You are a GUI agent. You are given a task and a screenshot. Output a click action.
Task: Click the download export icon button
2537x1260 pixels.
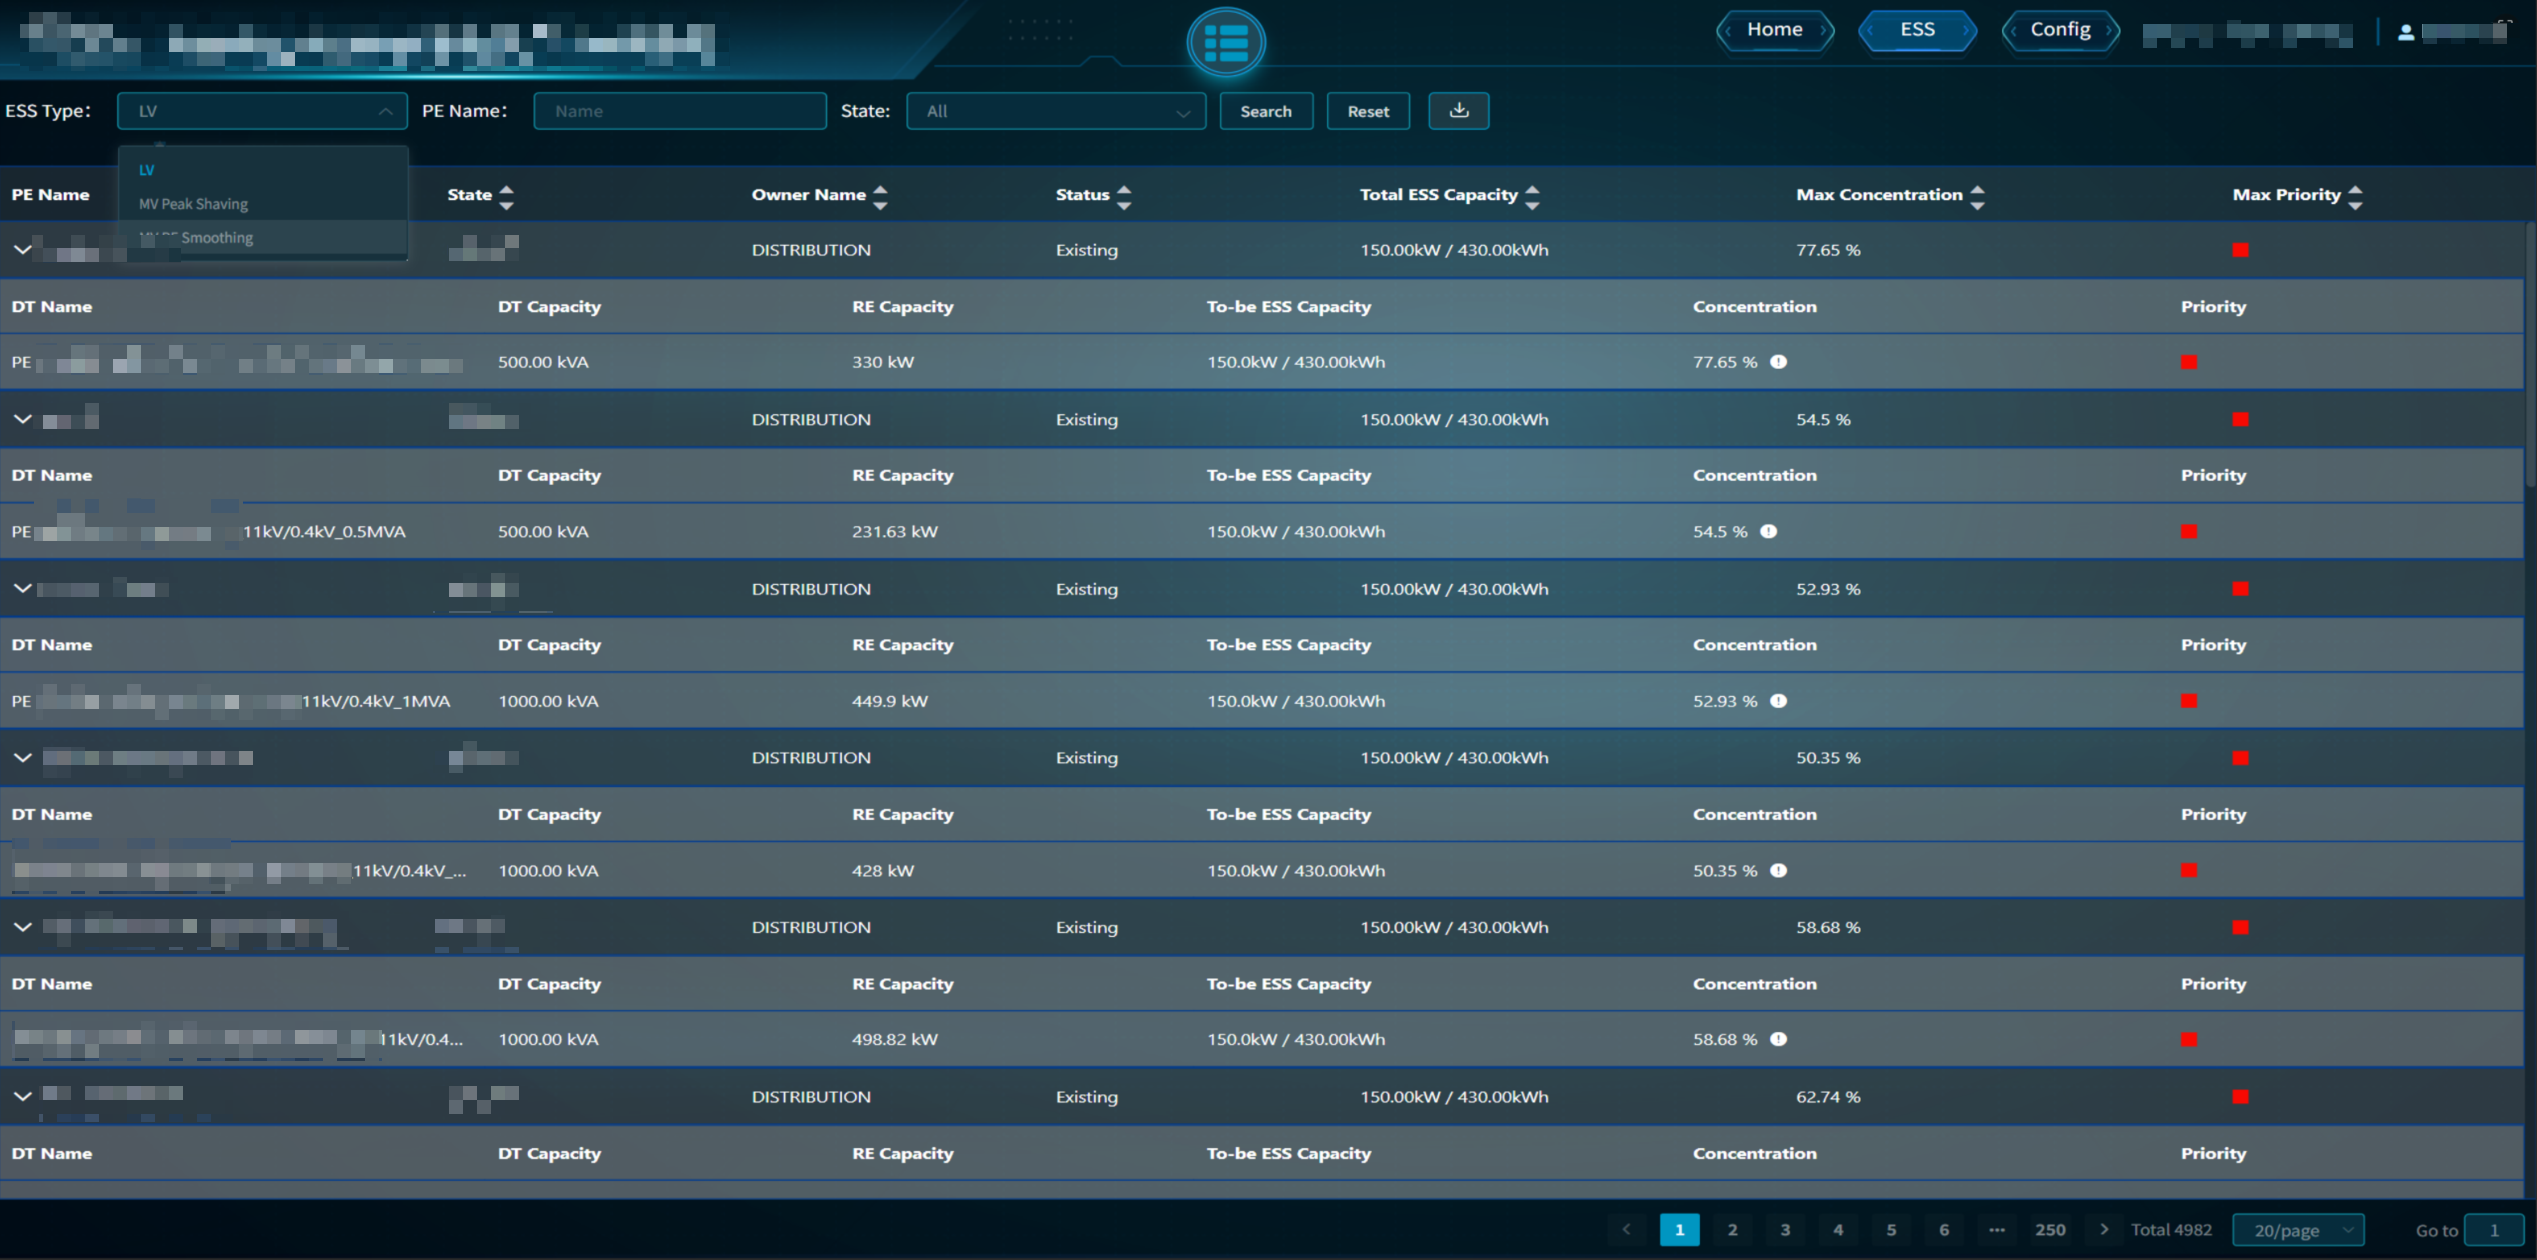[x=1458, y=111]
